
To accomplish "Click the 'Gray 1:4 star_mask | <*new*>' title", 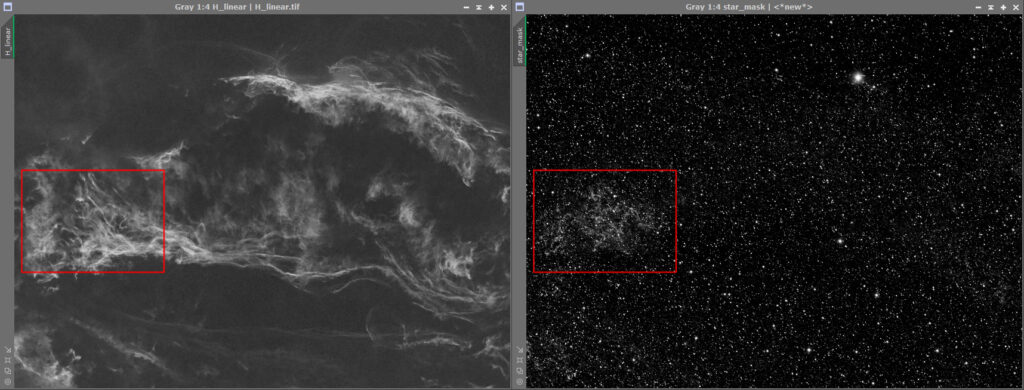I will click(749, 7).
